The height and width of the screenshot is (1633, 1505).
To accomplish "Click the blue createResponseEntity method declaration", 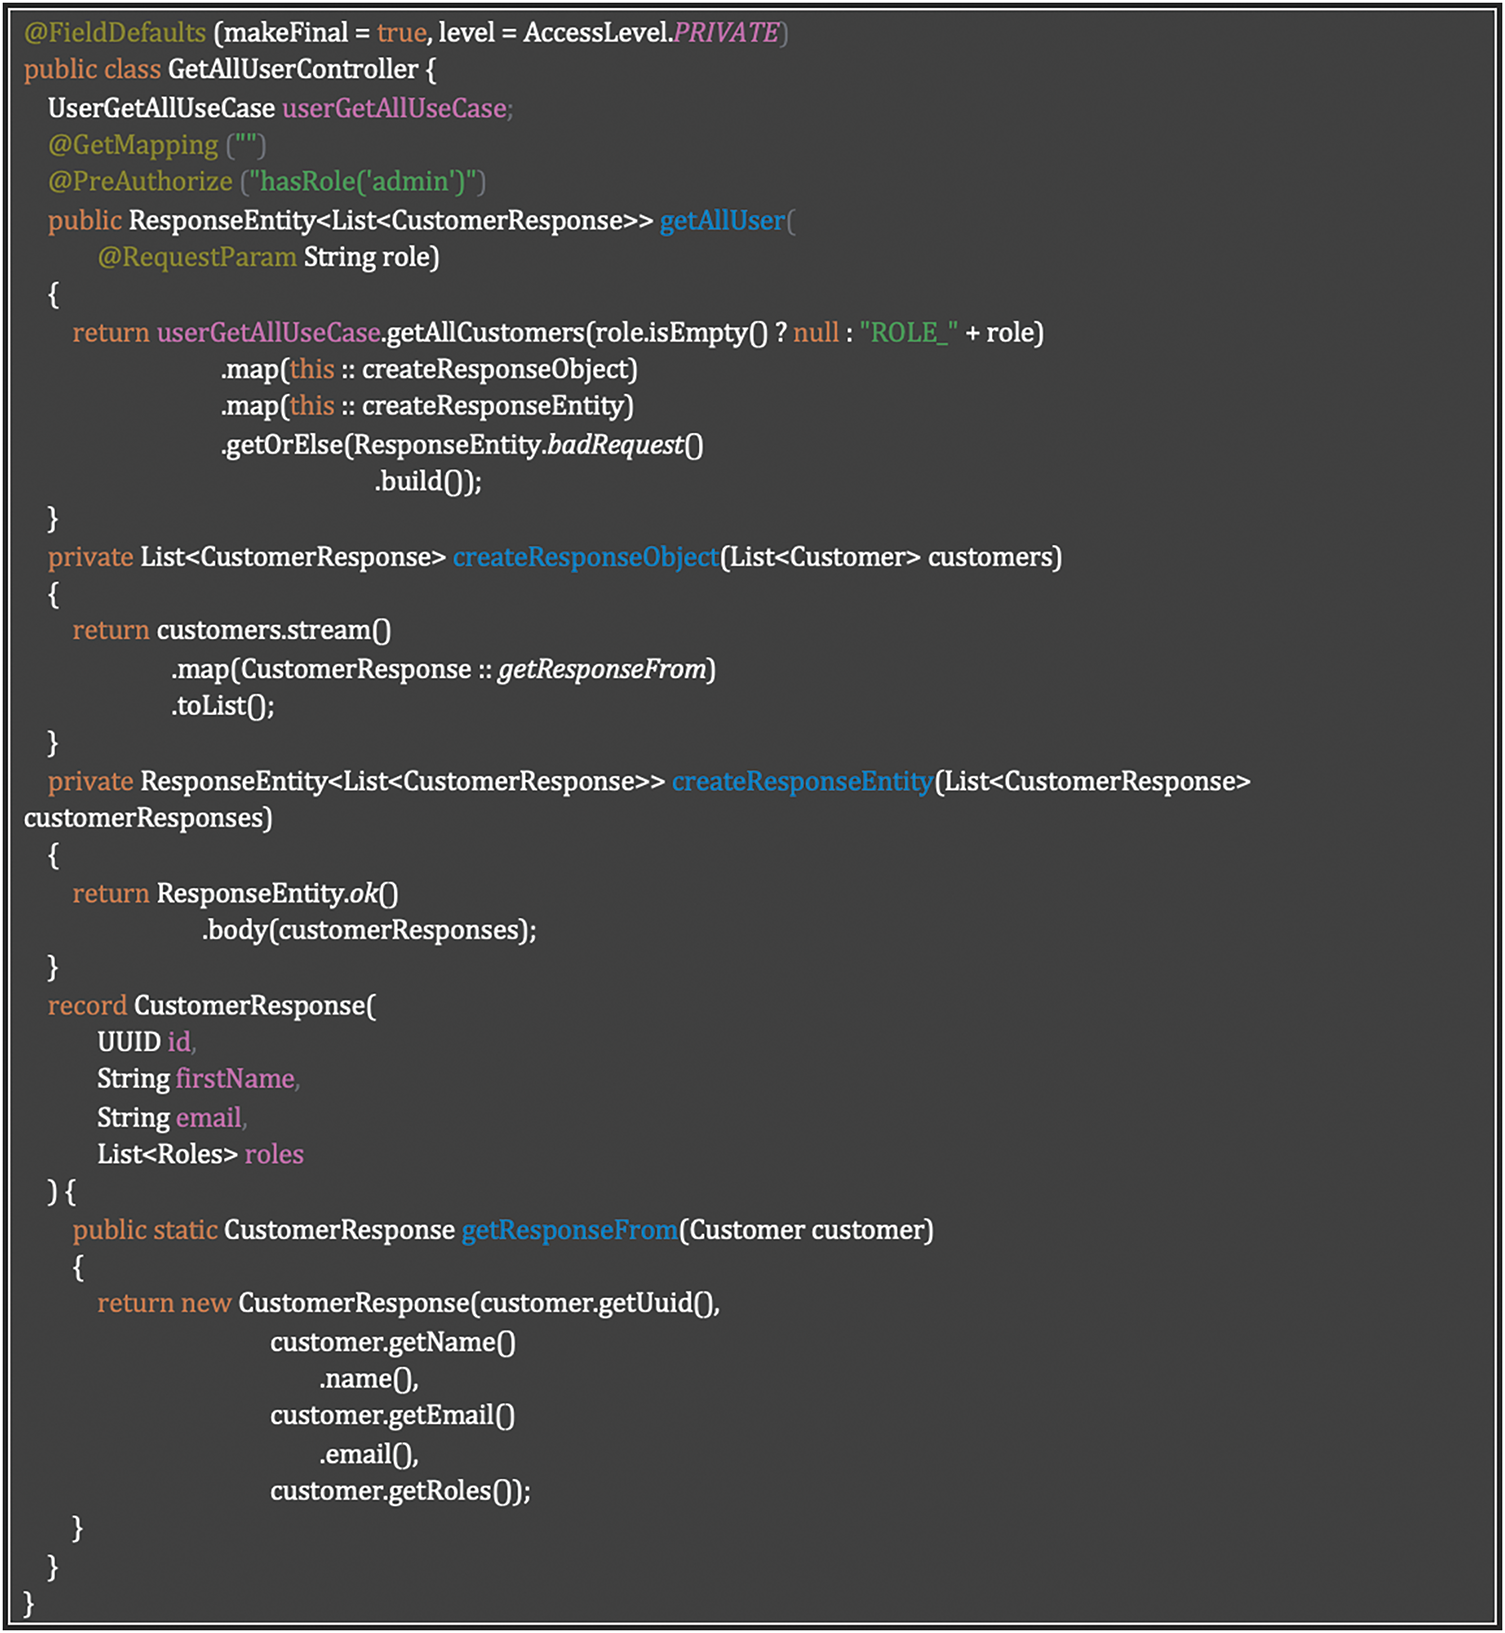I will [x=802, y=782].
